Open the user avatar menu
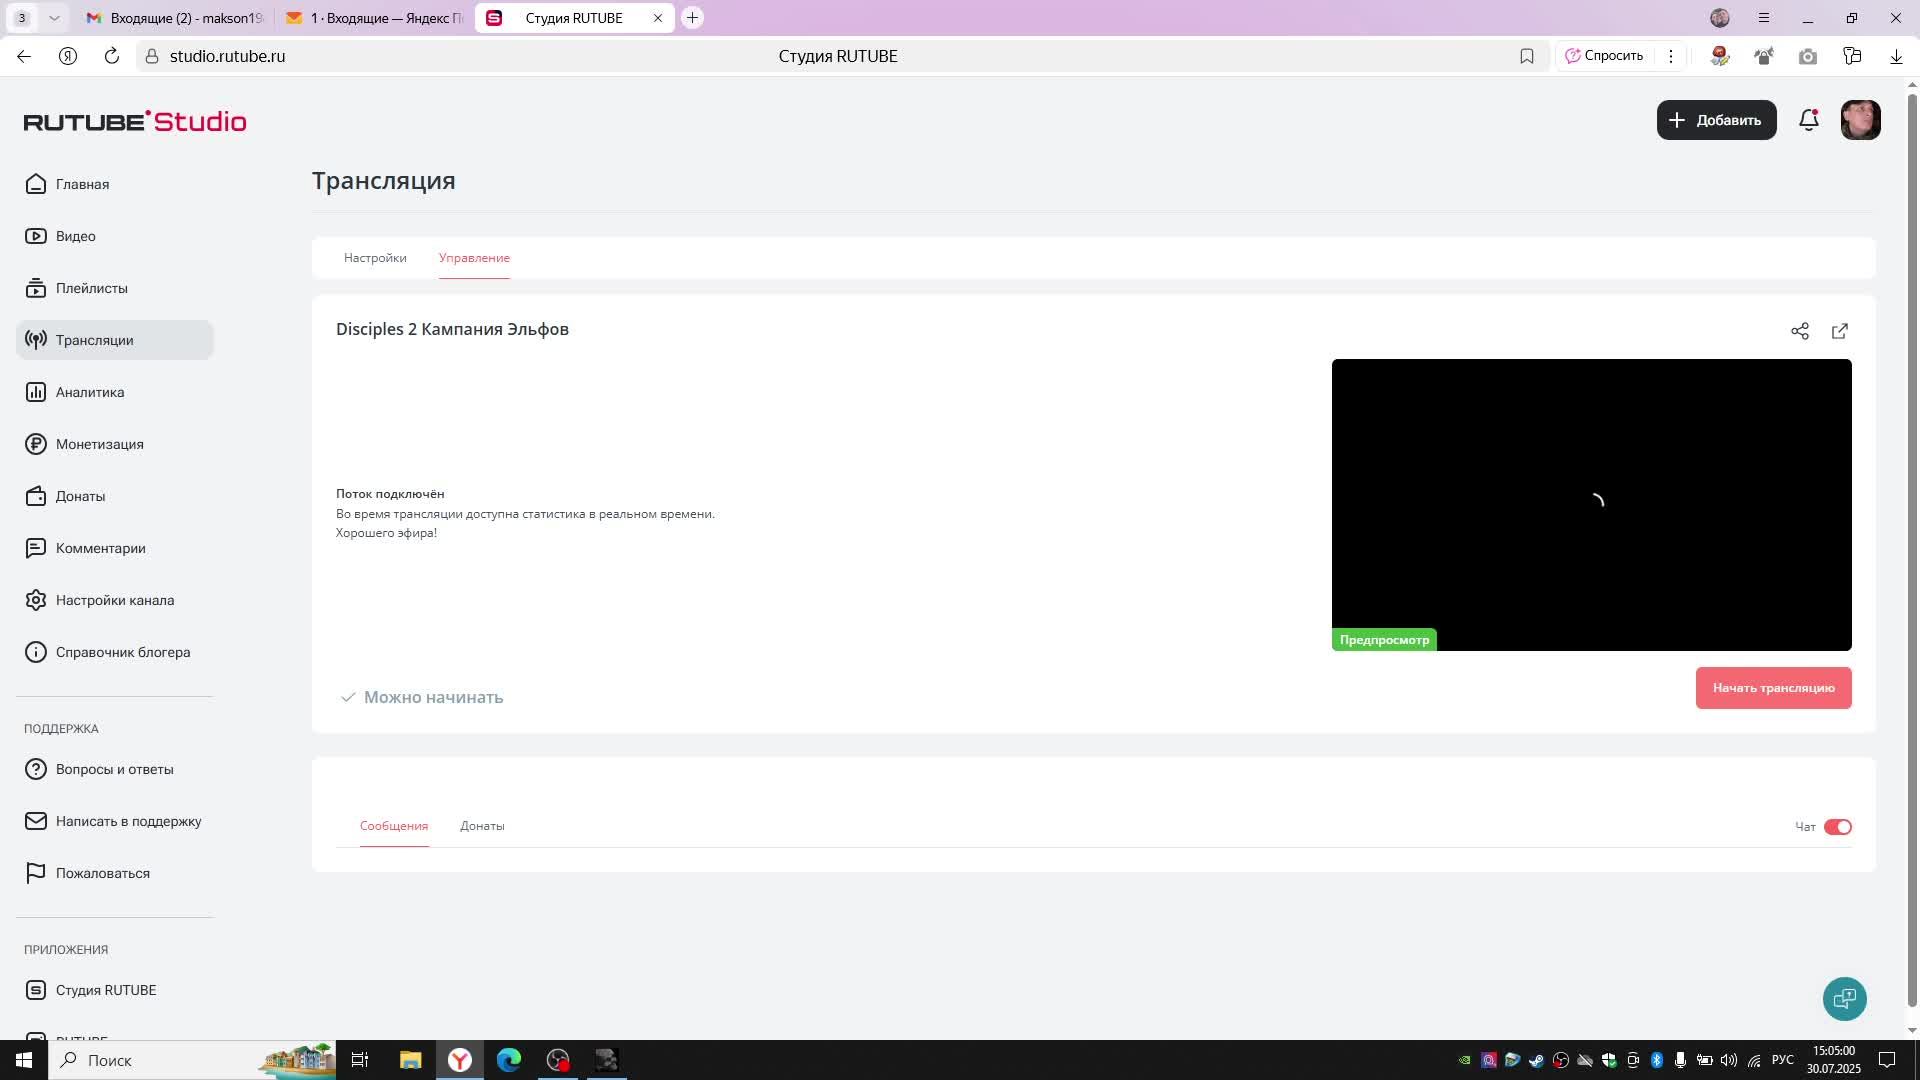The height and width of the screenshot is (1080, 1920). (1860, 120)
